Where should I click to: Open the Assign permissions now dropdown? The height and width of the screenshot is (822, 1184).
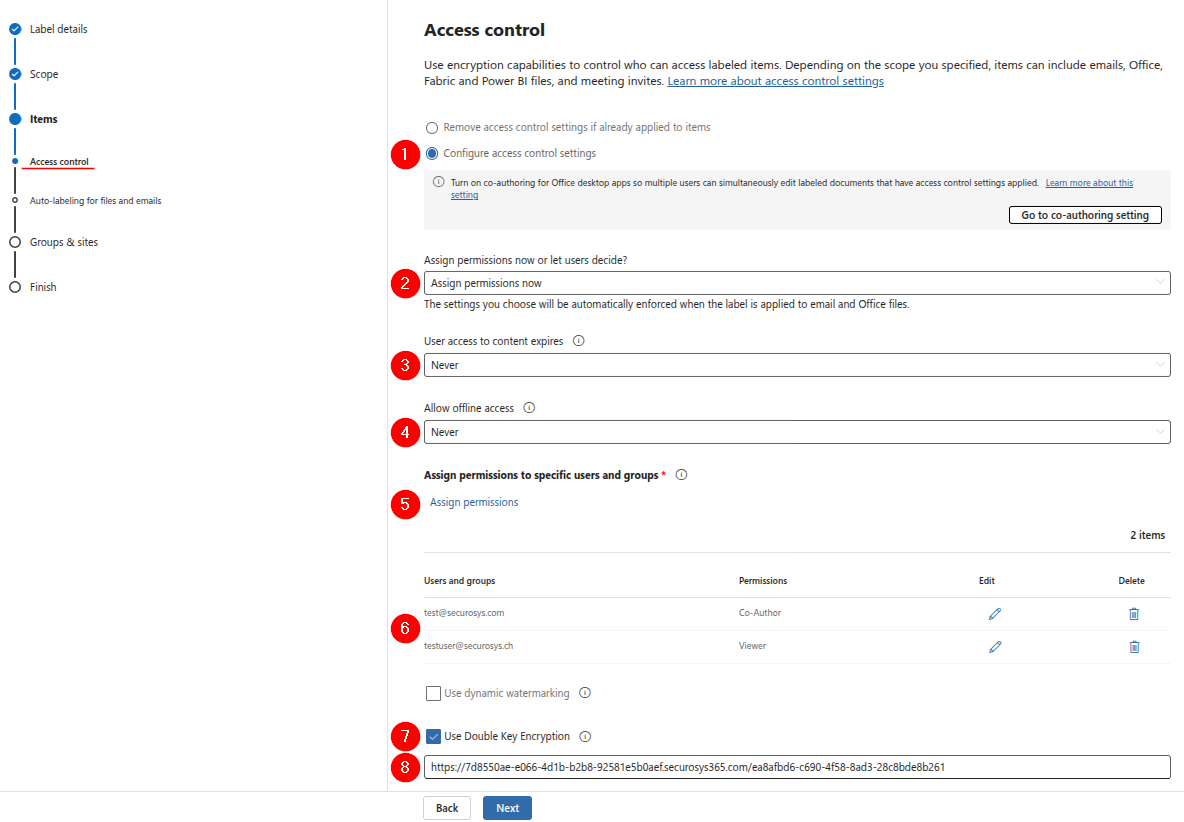pos(796,283)
